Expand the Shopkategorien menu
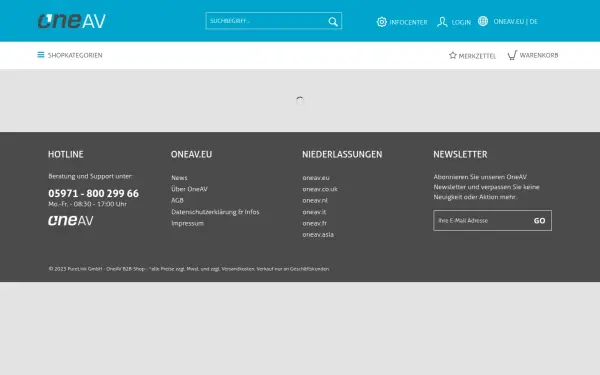This screenshot has width=600, height=375. (x=75, y=55)
